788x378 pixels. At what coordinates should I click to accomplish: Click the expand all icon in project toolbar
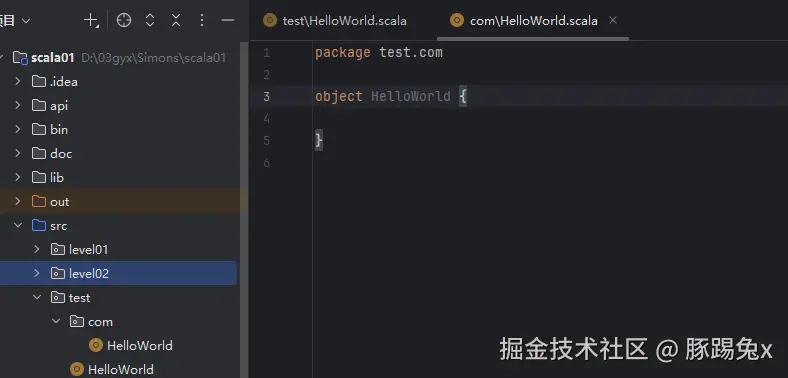click(150, 20)
